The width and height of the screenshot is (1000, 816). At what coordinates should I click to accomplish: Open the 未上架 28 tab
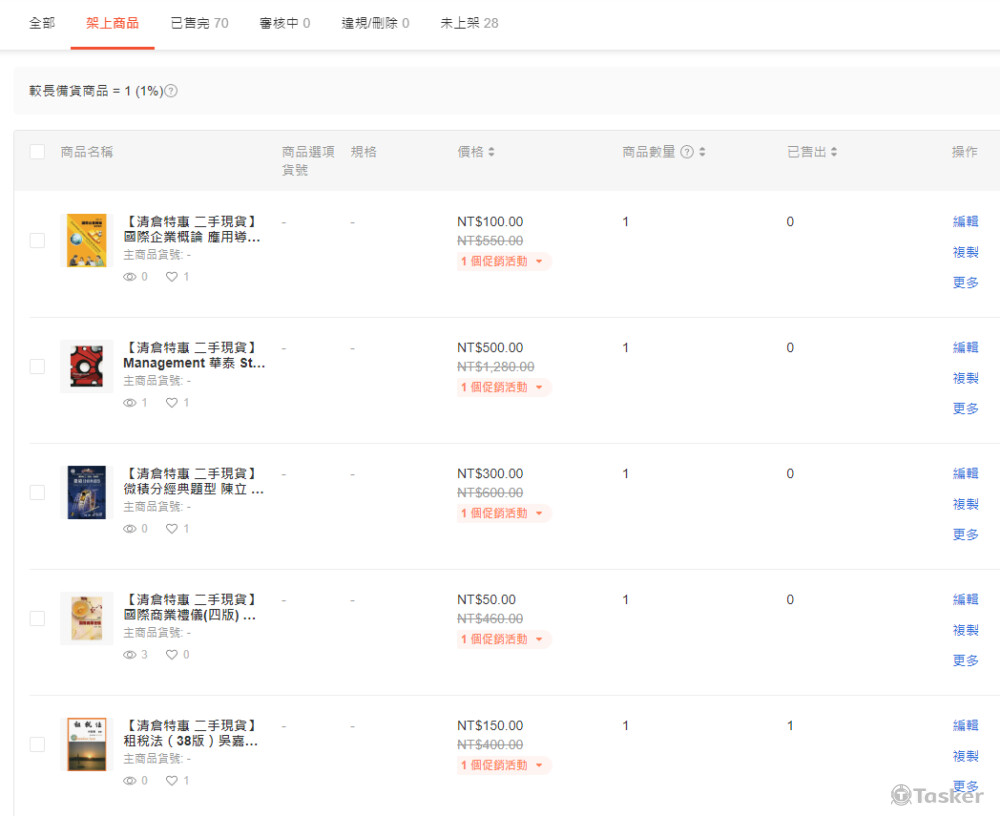click(469, 23)
